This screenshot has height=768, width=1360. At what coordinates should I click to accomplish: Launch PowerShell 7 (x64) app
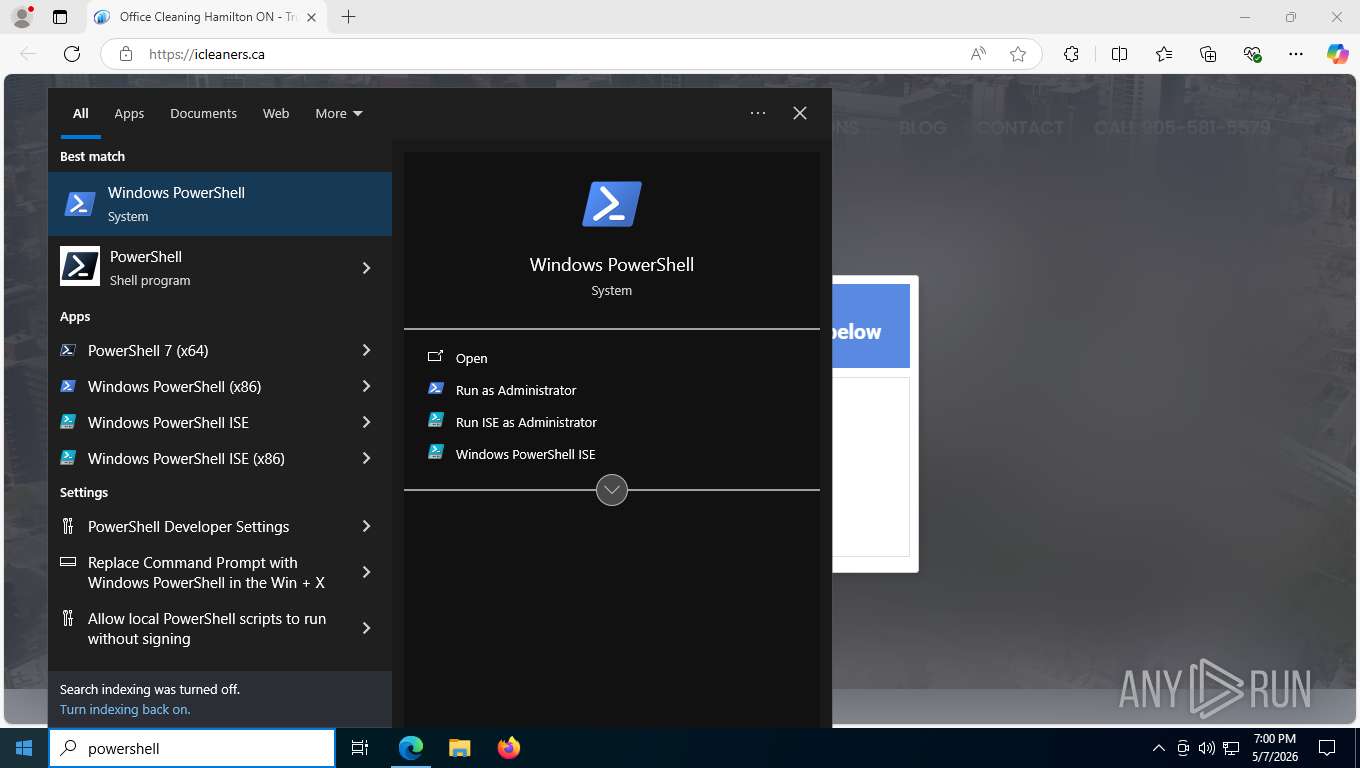196,350
